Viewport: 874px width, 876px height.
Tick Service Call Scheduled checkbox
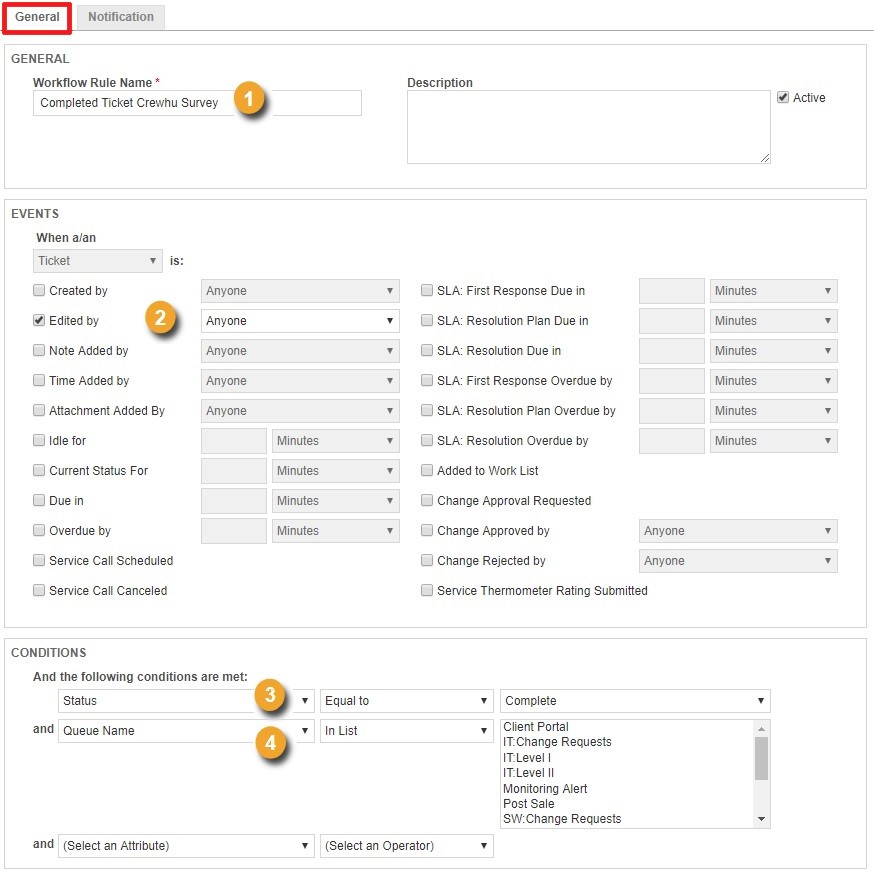39,560
